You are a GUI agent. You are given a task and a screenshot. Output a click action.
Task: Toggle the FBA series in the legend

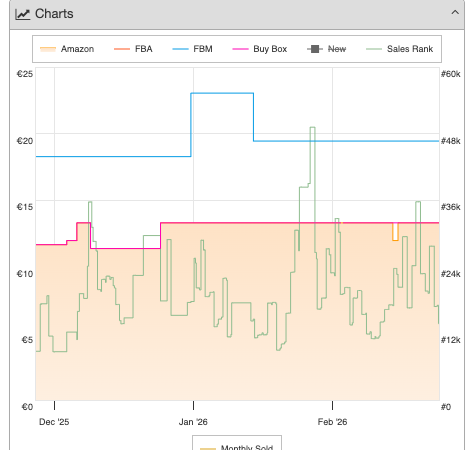point(133,49)
